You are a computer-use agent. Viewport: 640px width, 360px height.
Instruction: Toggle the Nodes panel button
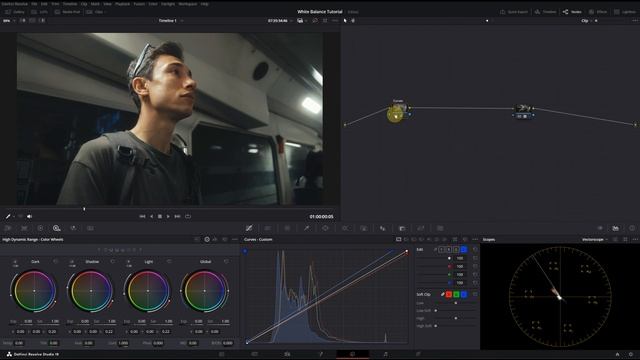[x=572, y=12]
